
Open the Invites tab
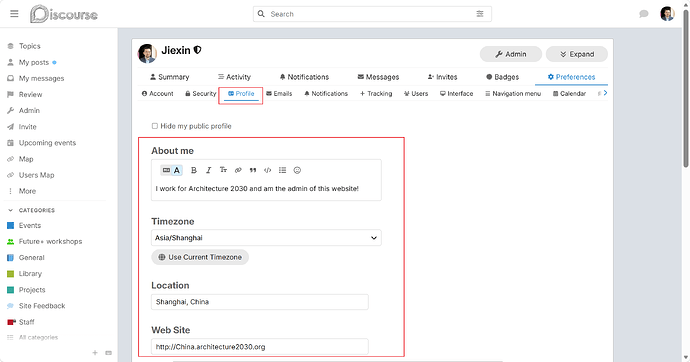442,77
